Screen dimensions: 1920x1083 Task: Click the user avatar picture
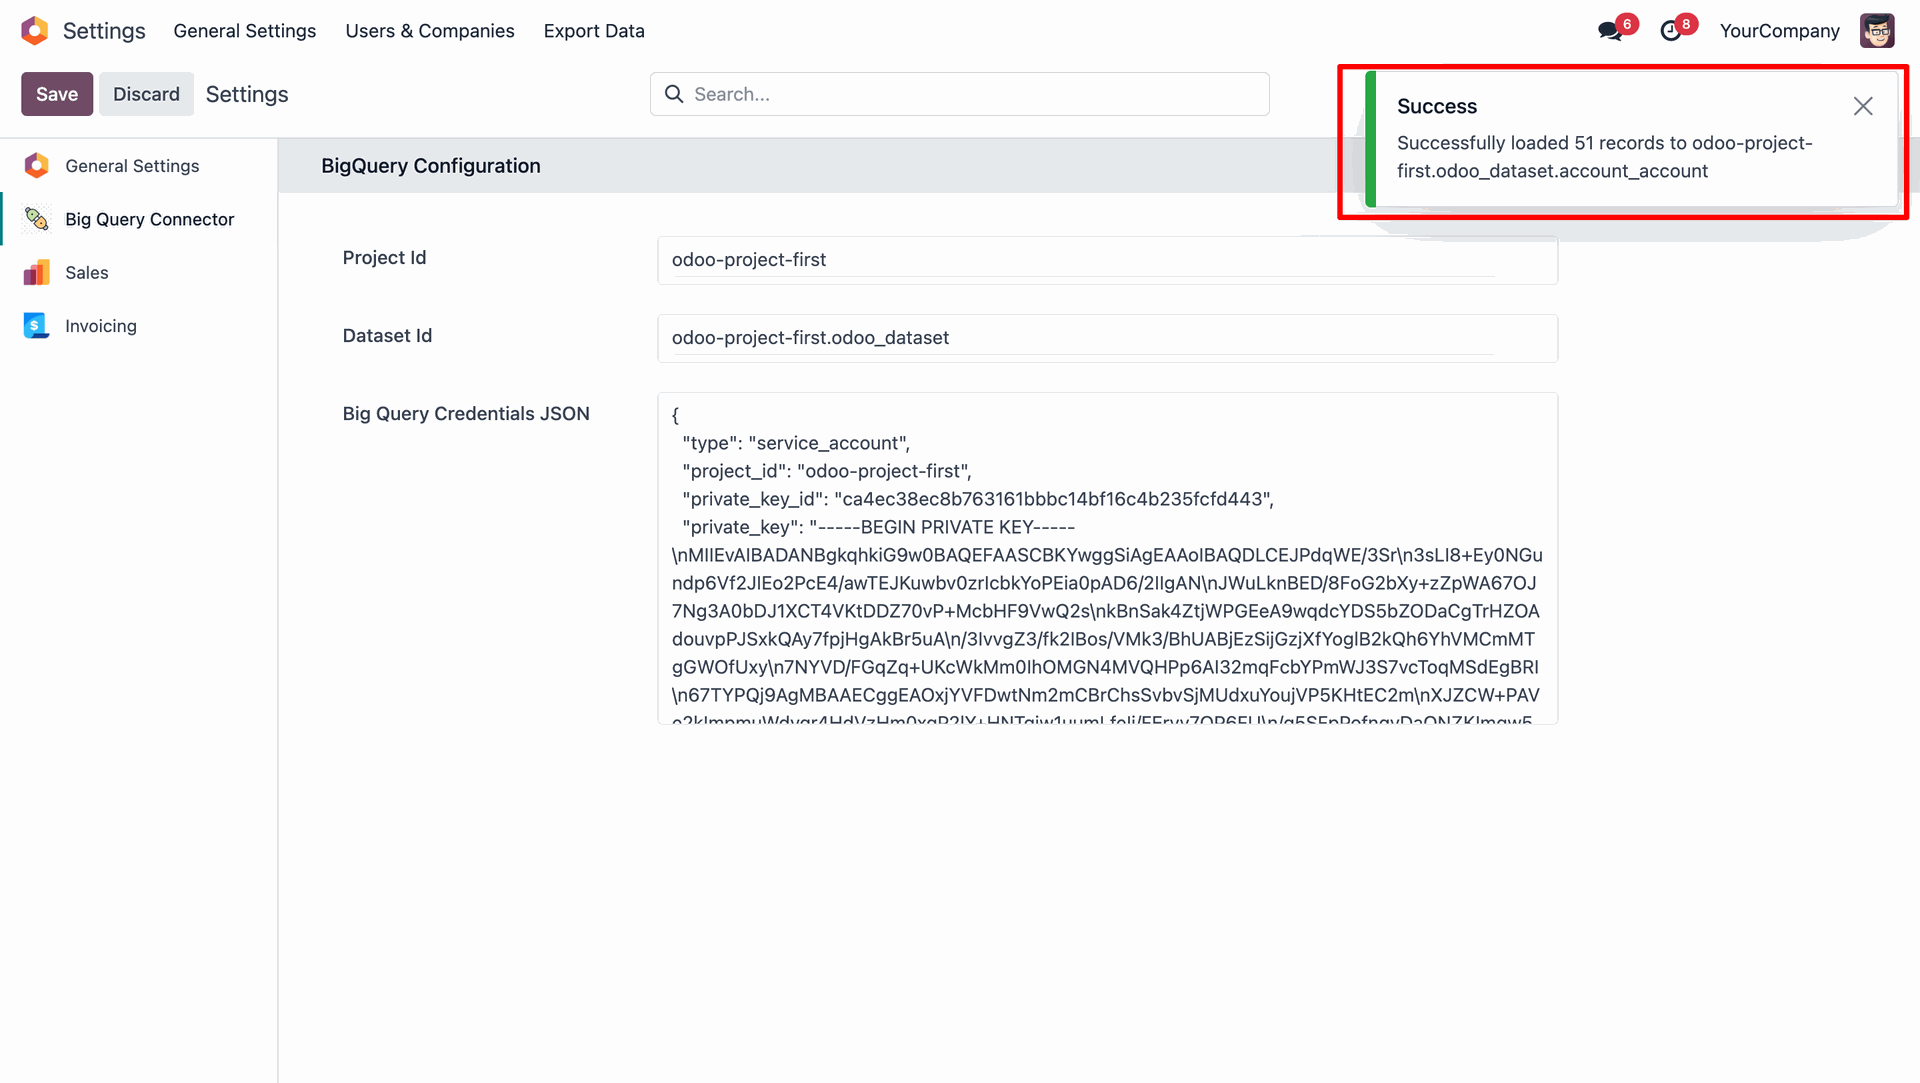[1876, 31]
